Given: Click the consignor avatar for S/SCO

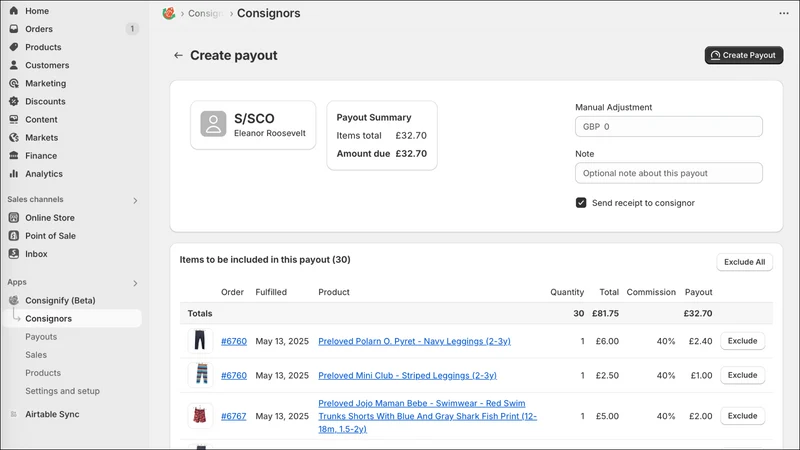Looking at the screenshot, I should coord(213,124).
